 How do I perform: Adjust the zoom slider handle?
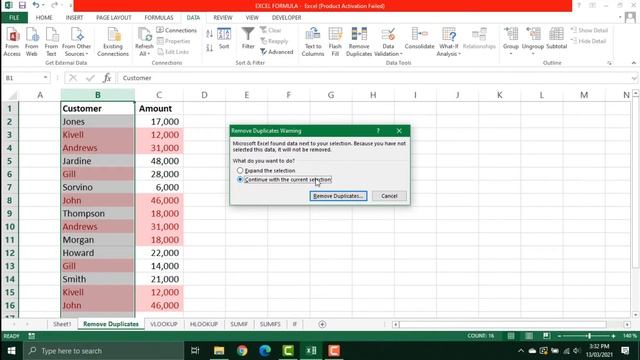(589, 336)
